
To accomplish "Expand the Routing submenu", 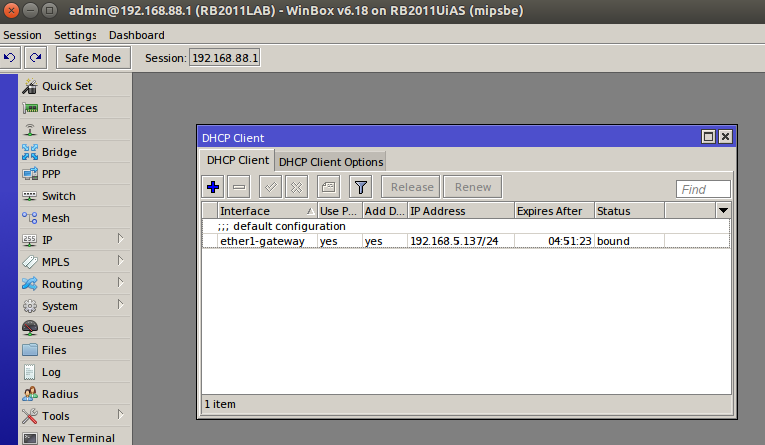I will 70,284.
